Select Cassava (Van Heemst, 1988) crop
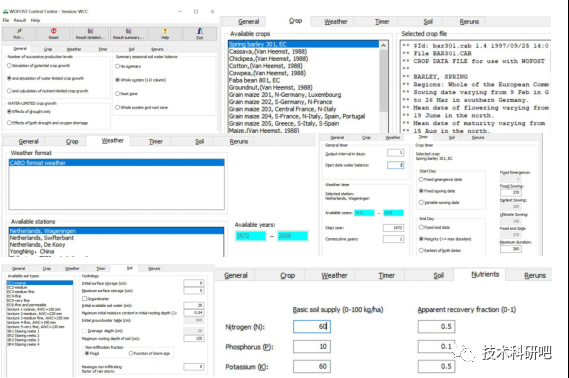This screenshot has width=569, height=378. 304,52
